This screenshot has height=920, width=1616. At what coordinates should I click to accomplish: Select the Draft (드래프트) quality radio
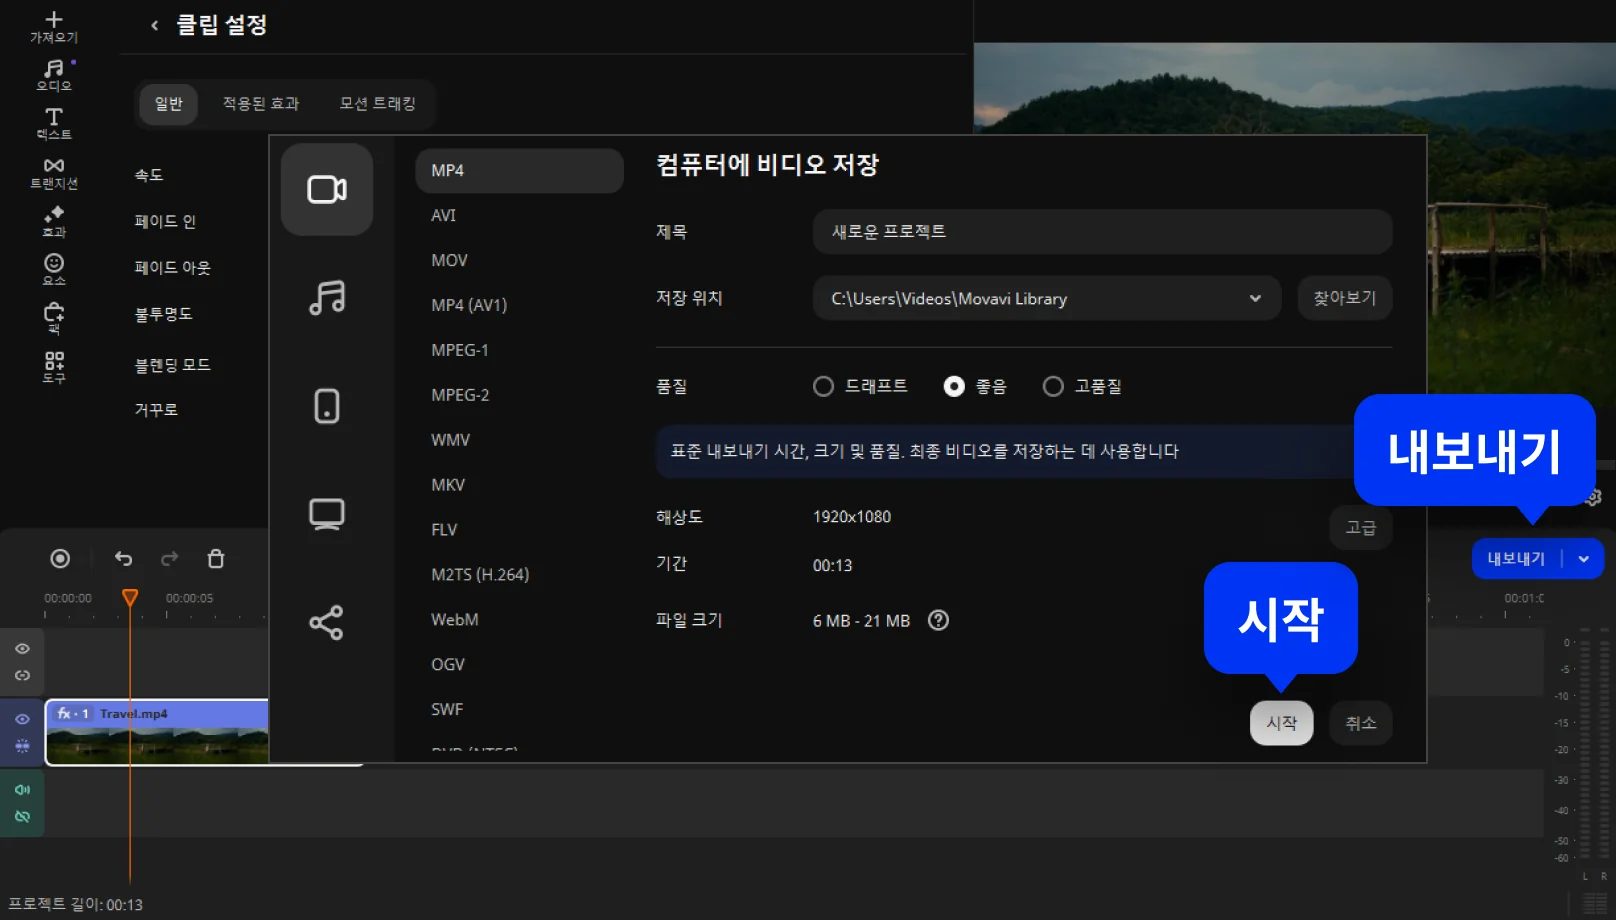click(x=823, y=386)
